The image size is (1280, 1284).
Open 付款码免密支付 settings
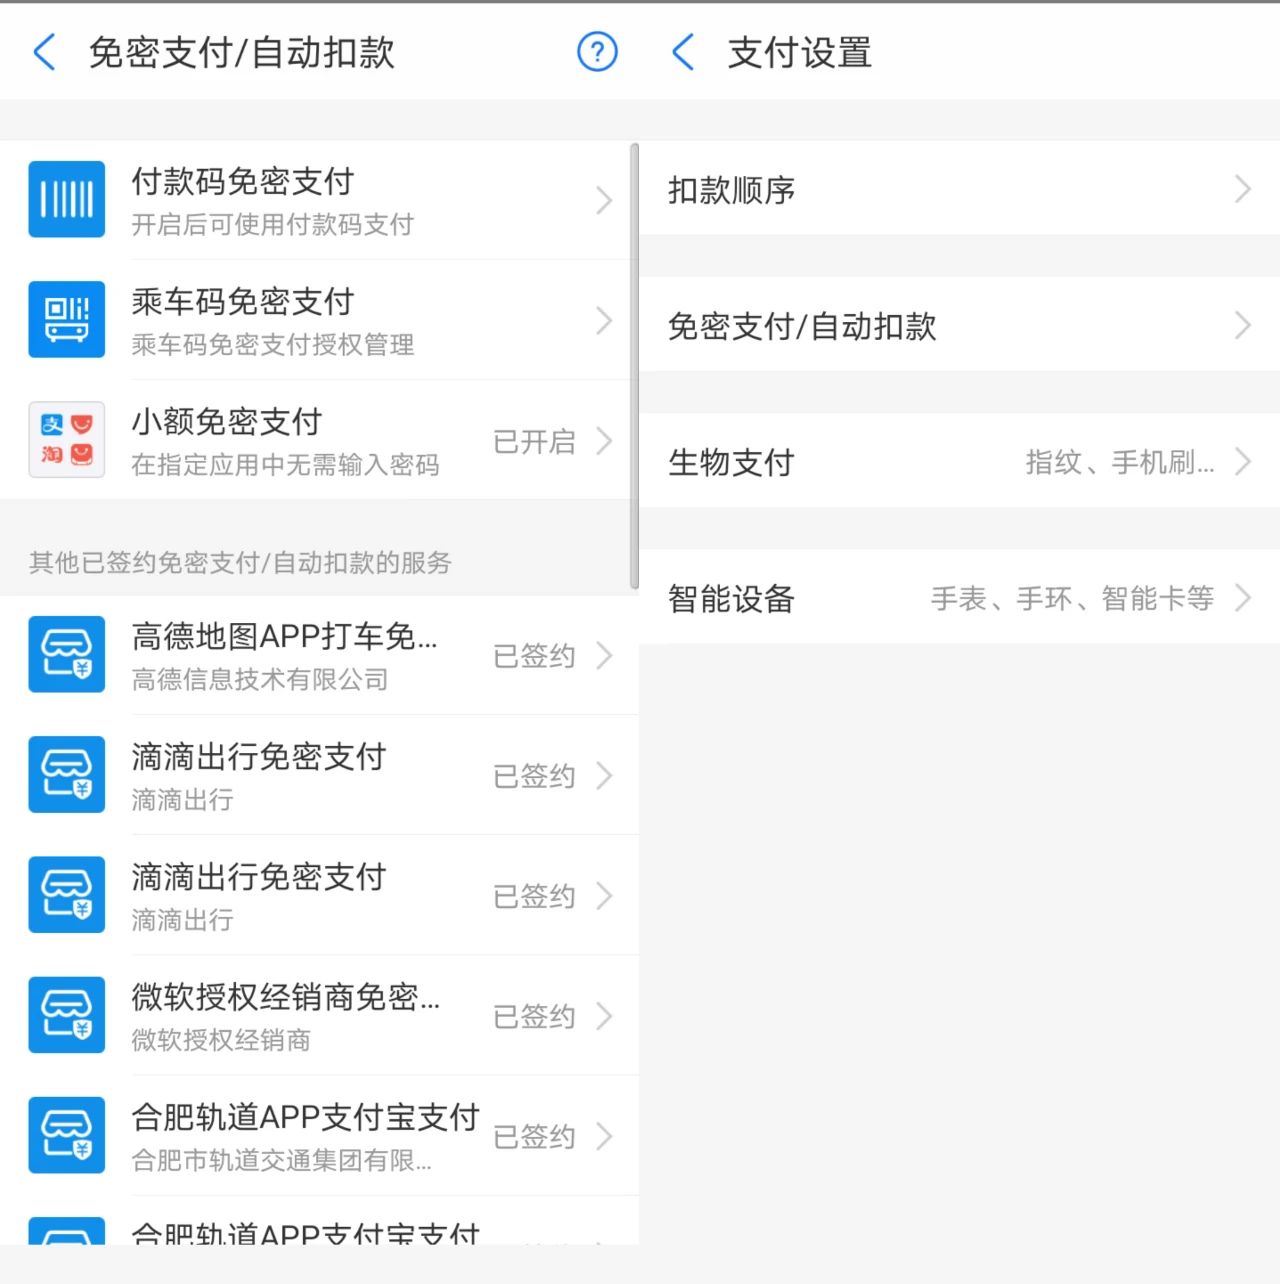point(300,199)
